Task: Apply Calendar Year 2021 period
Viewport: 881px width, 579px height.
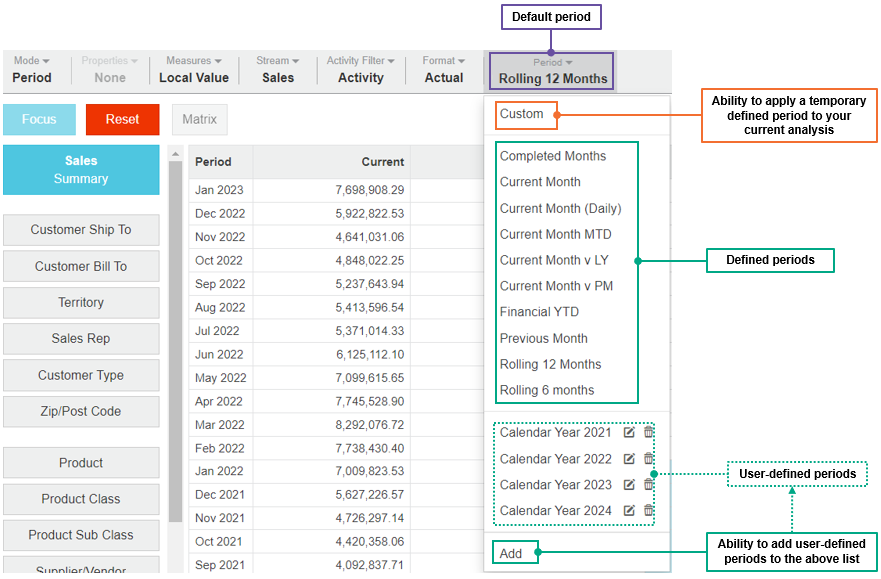Action: pyautogui.click(x=555, y=432)
